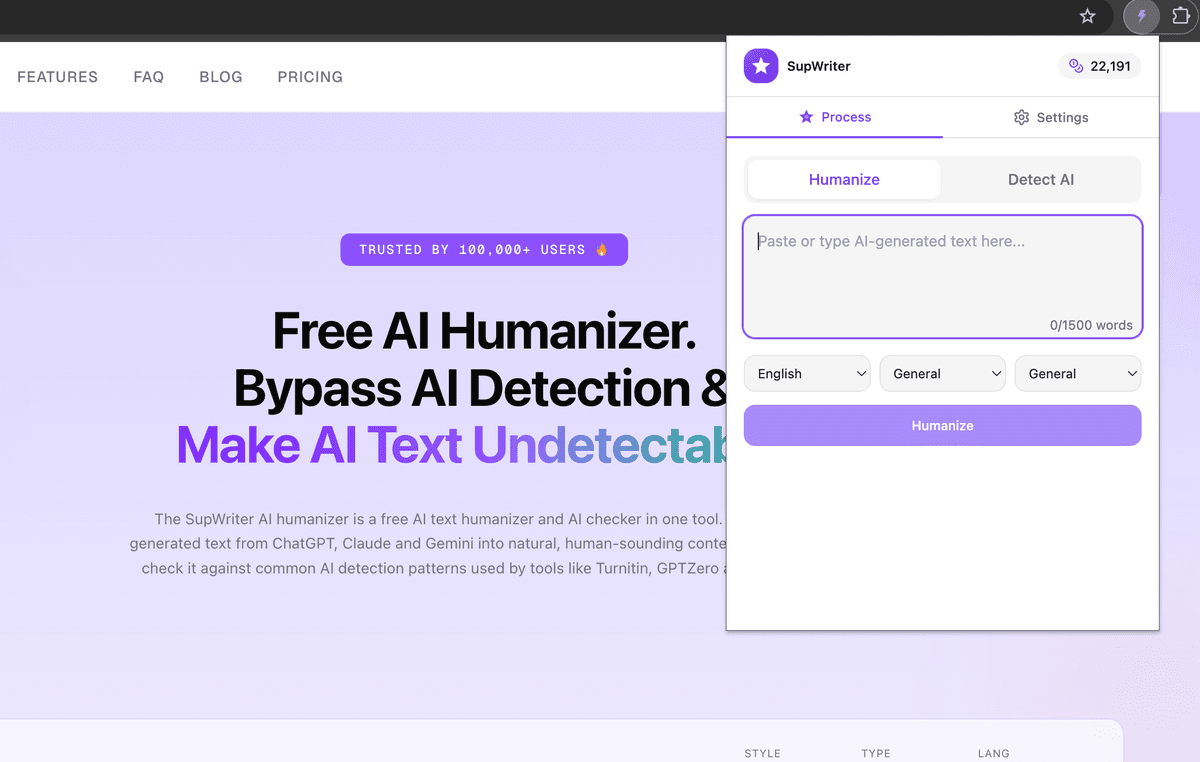Open the SupWriter lightning extension icon
Image resolution: width=1200 pixels, height=762 pixels.
coord(1141,17)
